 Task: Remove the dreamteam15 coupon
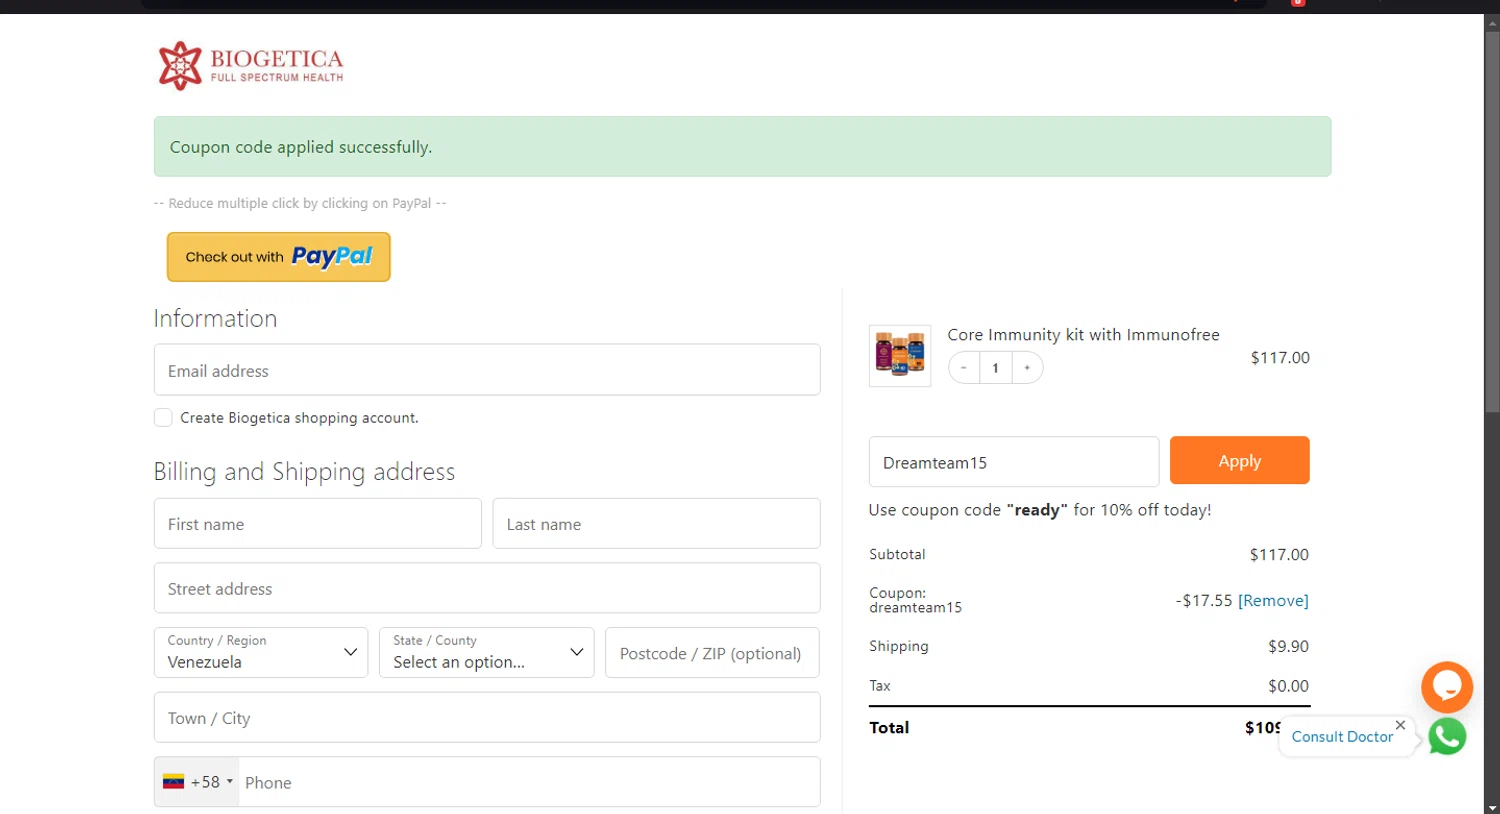1273,600
